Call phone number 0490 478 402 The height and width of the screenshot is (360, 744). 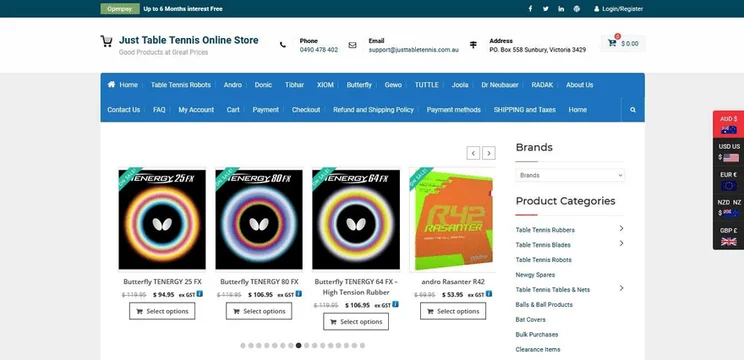[319, 50]
